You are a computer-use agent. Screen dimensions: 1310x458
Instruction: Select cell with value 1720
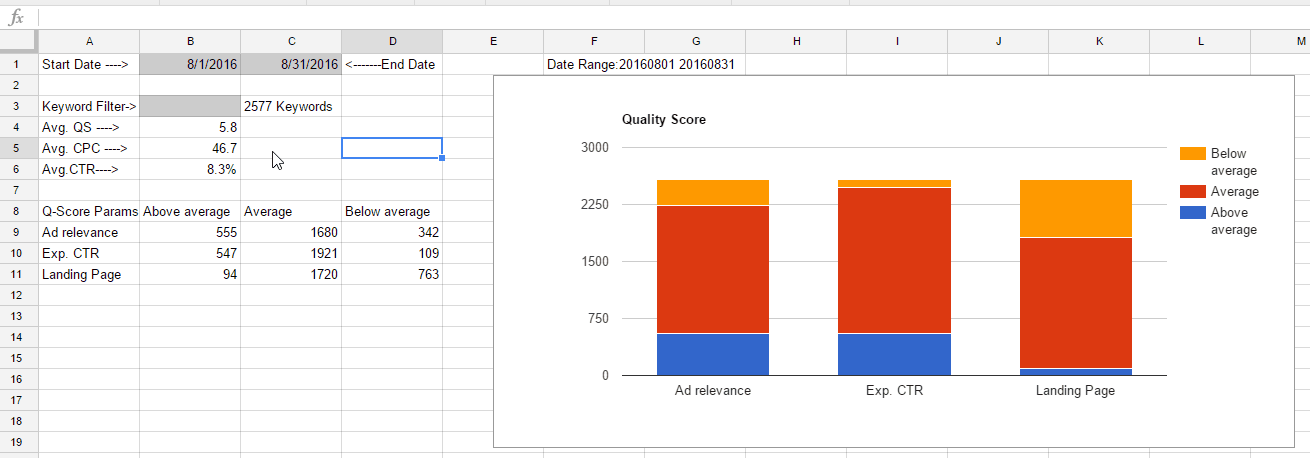(x=291, y=274)
